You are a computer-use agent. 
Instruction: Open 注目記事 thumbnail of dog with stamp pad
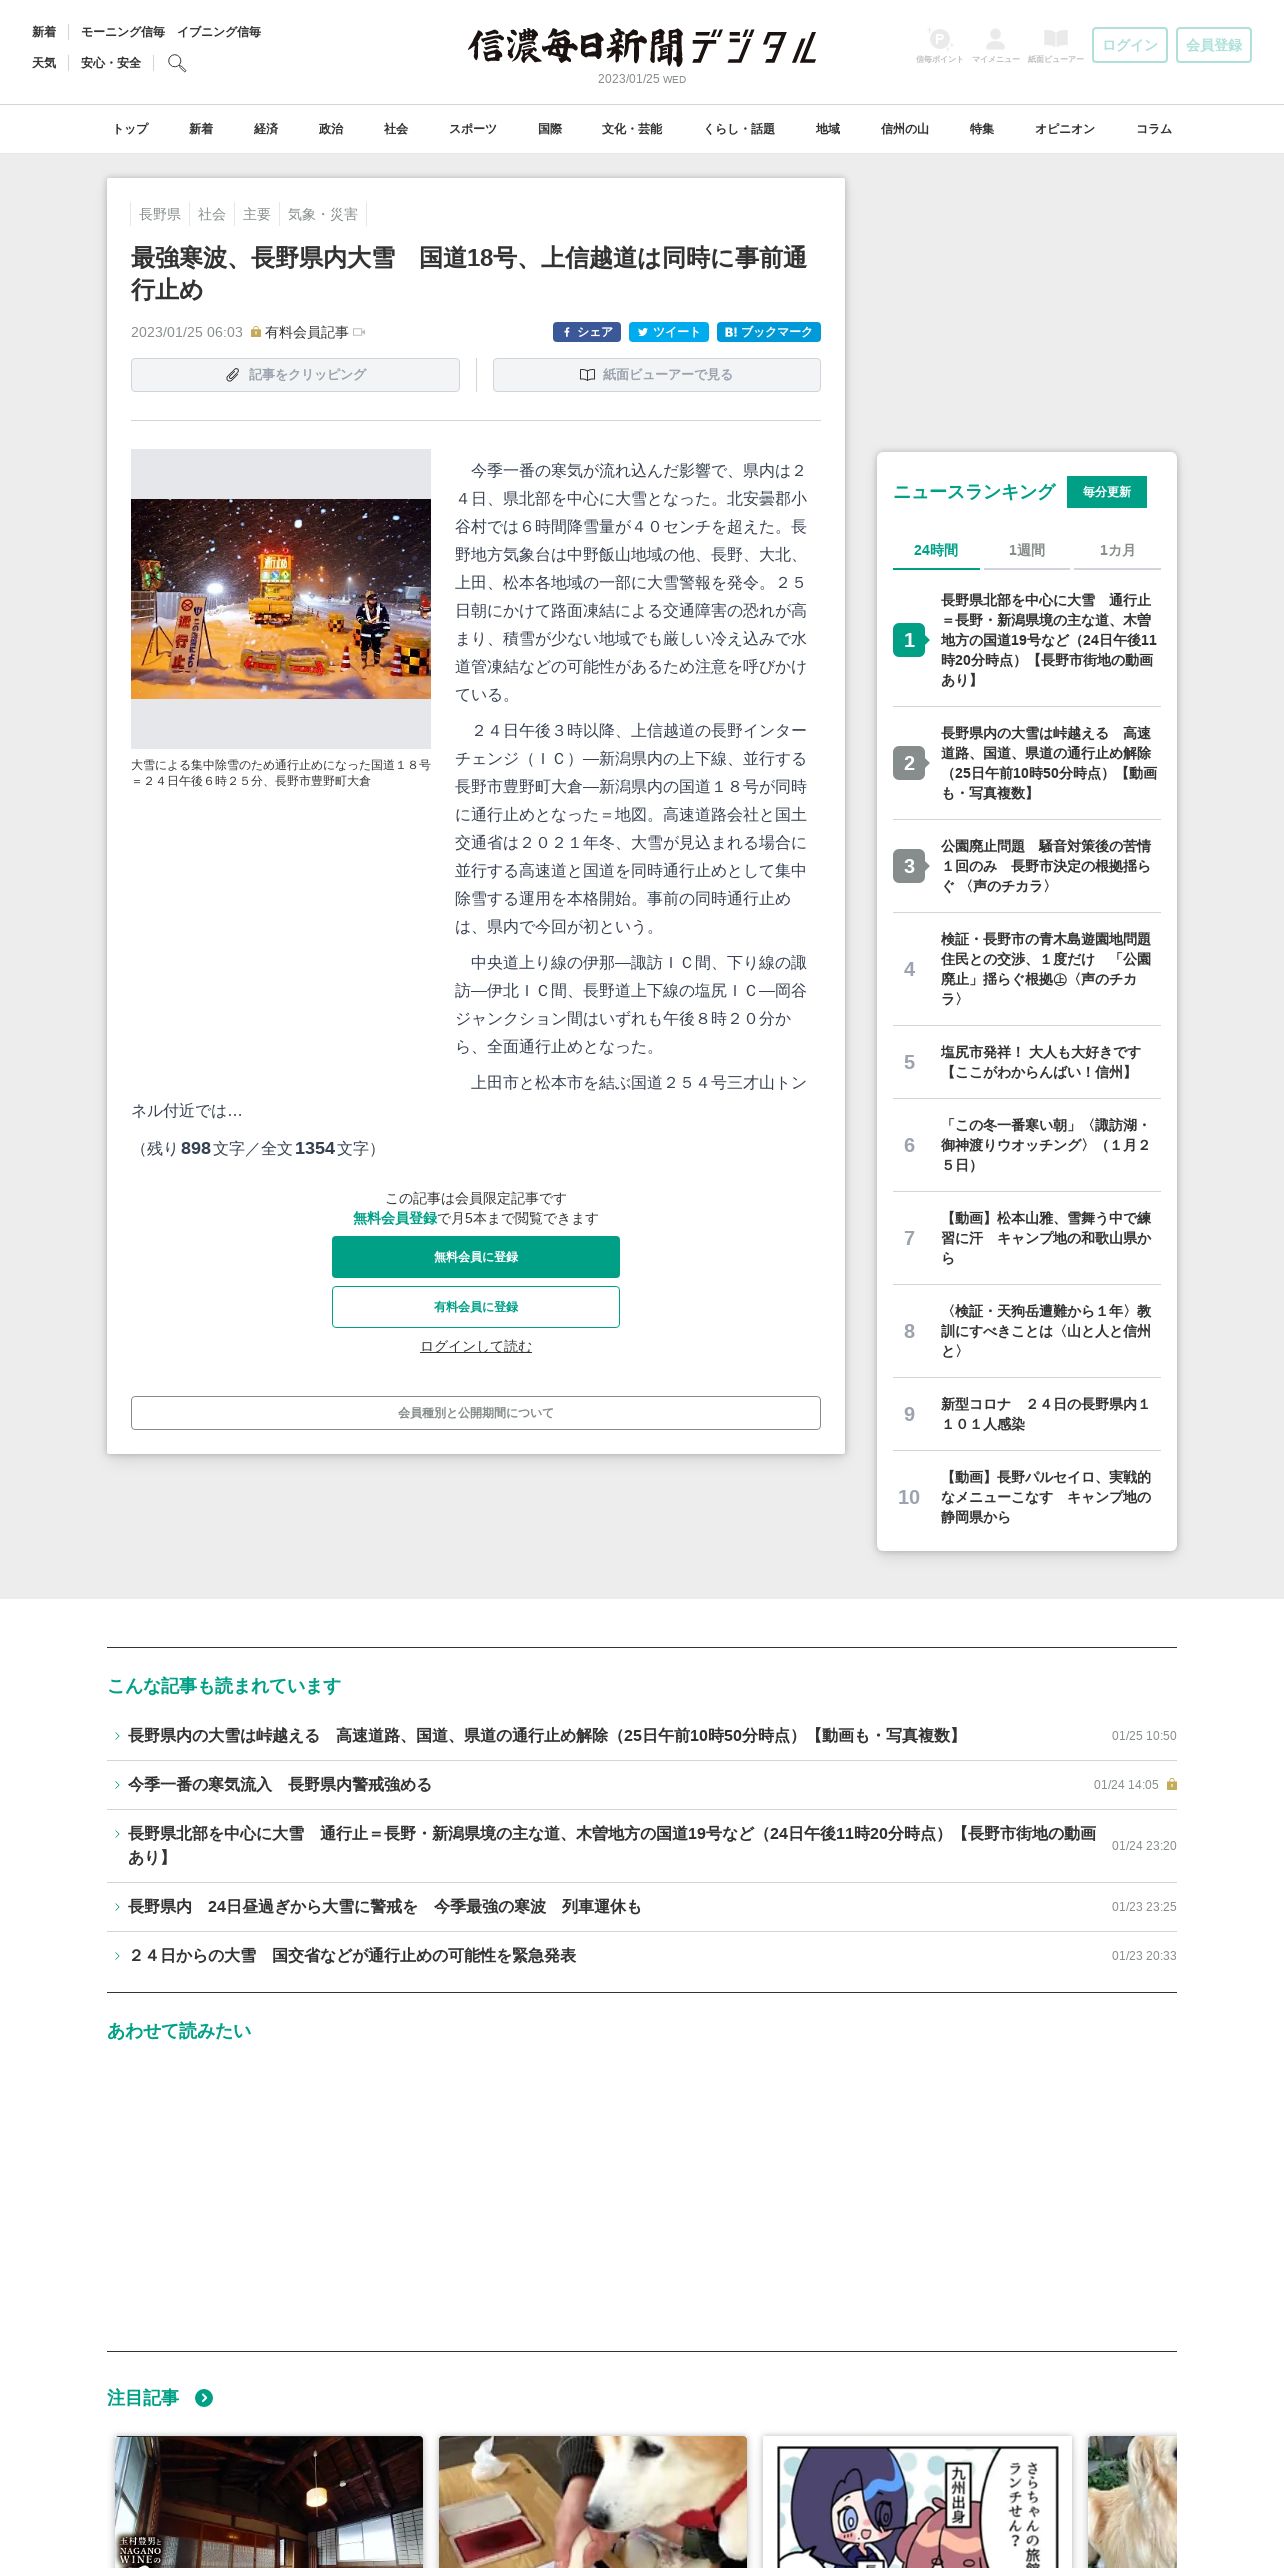coord(593,2502)
